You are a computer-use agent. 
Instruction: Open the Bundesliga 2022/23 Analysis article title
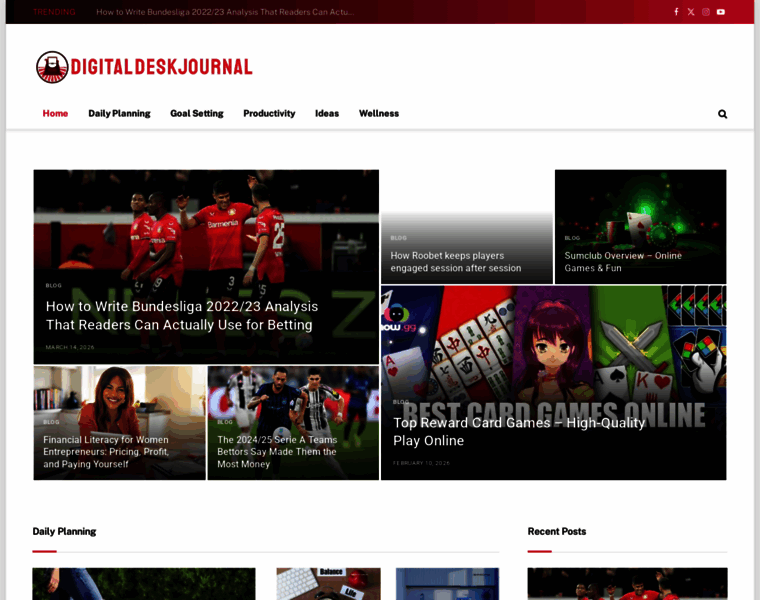(181, 315)
